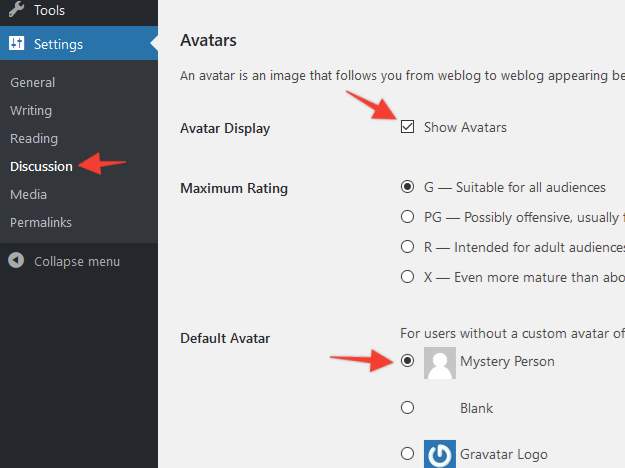The image size is (625, 468).
Task: Select Gravatar Logo radio button
Action: [x=407, y=454]
